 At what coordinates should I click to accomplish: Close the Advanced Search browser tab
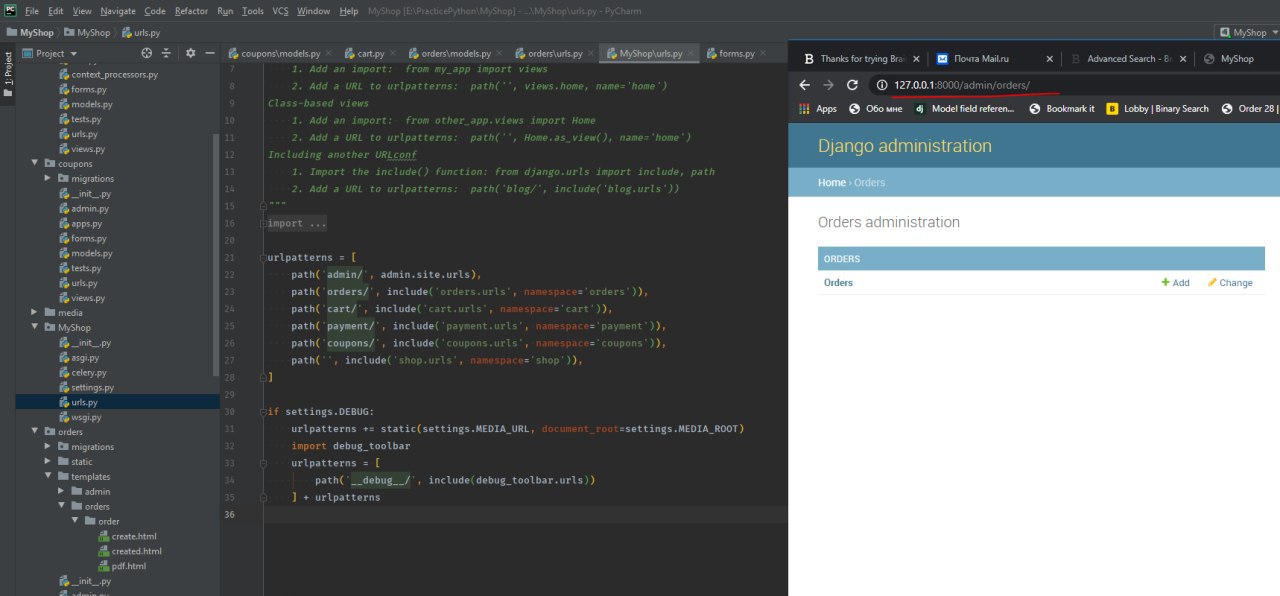[1182, 59]
